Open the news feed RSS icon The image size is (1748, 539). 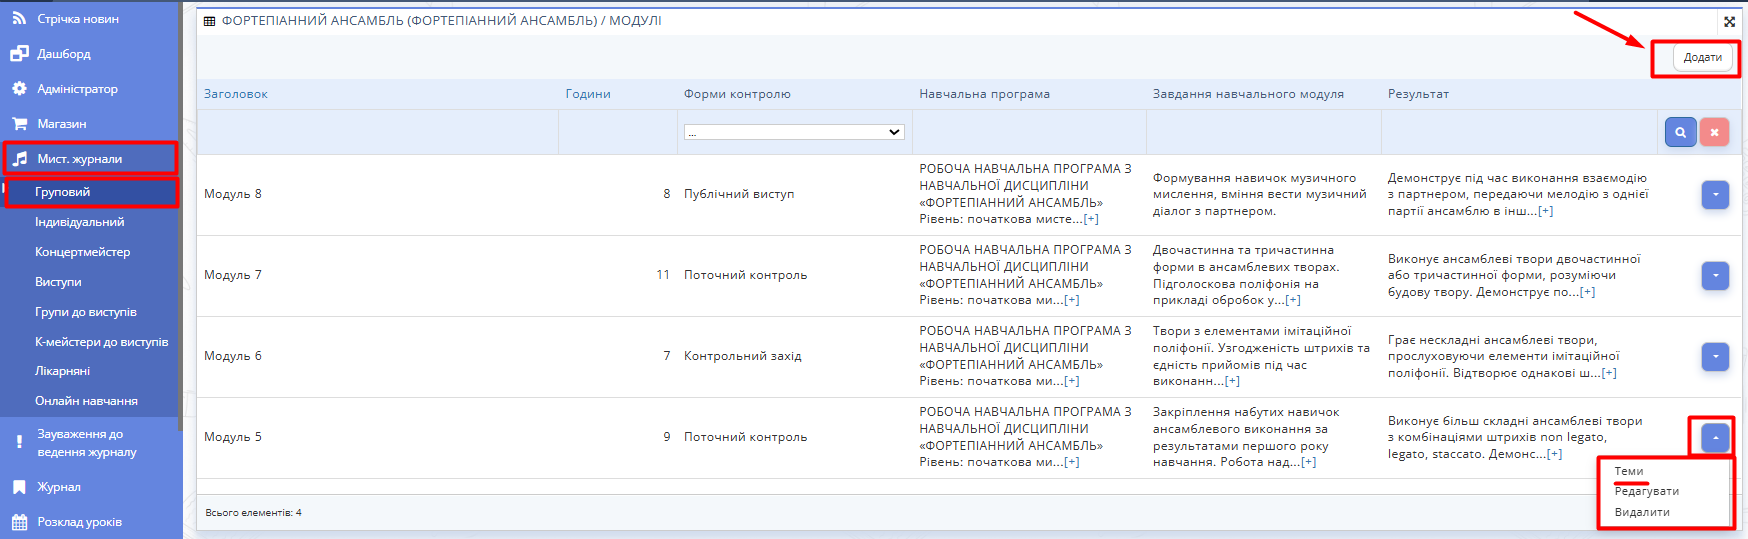pyautogui.click(x=19, y=18)
